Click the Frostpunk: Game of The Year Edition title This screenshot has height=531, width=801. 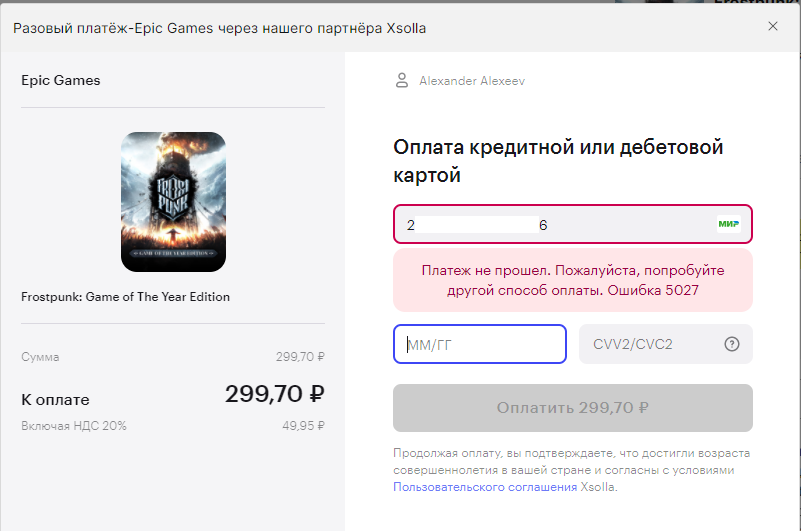click(x=125, y=297)
